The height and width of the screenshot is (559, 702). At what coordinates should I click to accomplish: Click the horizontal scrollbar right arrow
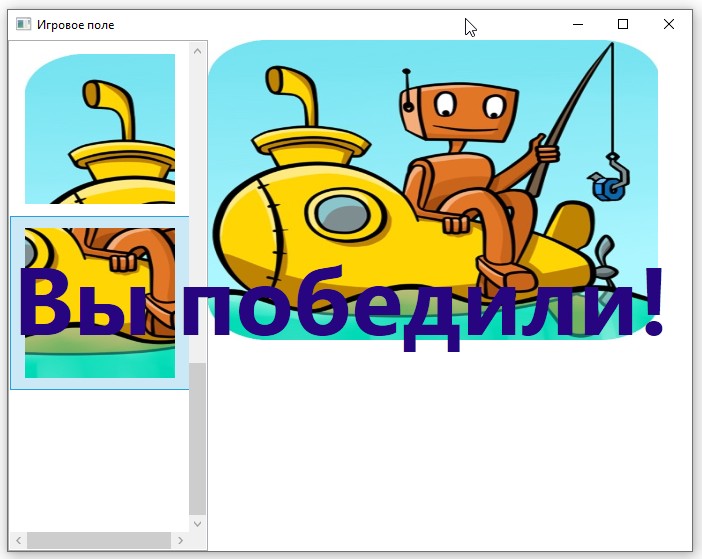(x=180, y=540)
